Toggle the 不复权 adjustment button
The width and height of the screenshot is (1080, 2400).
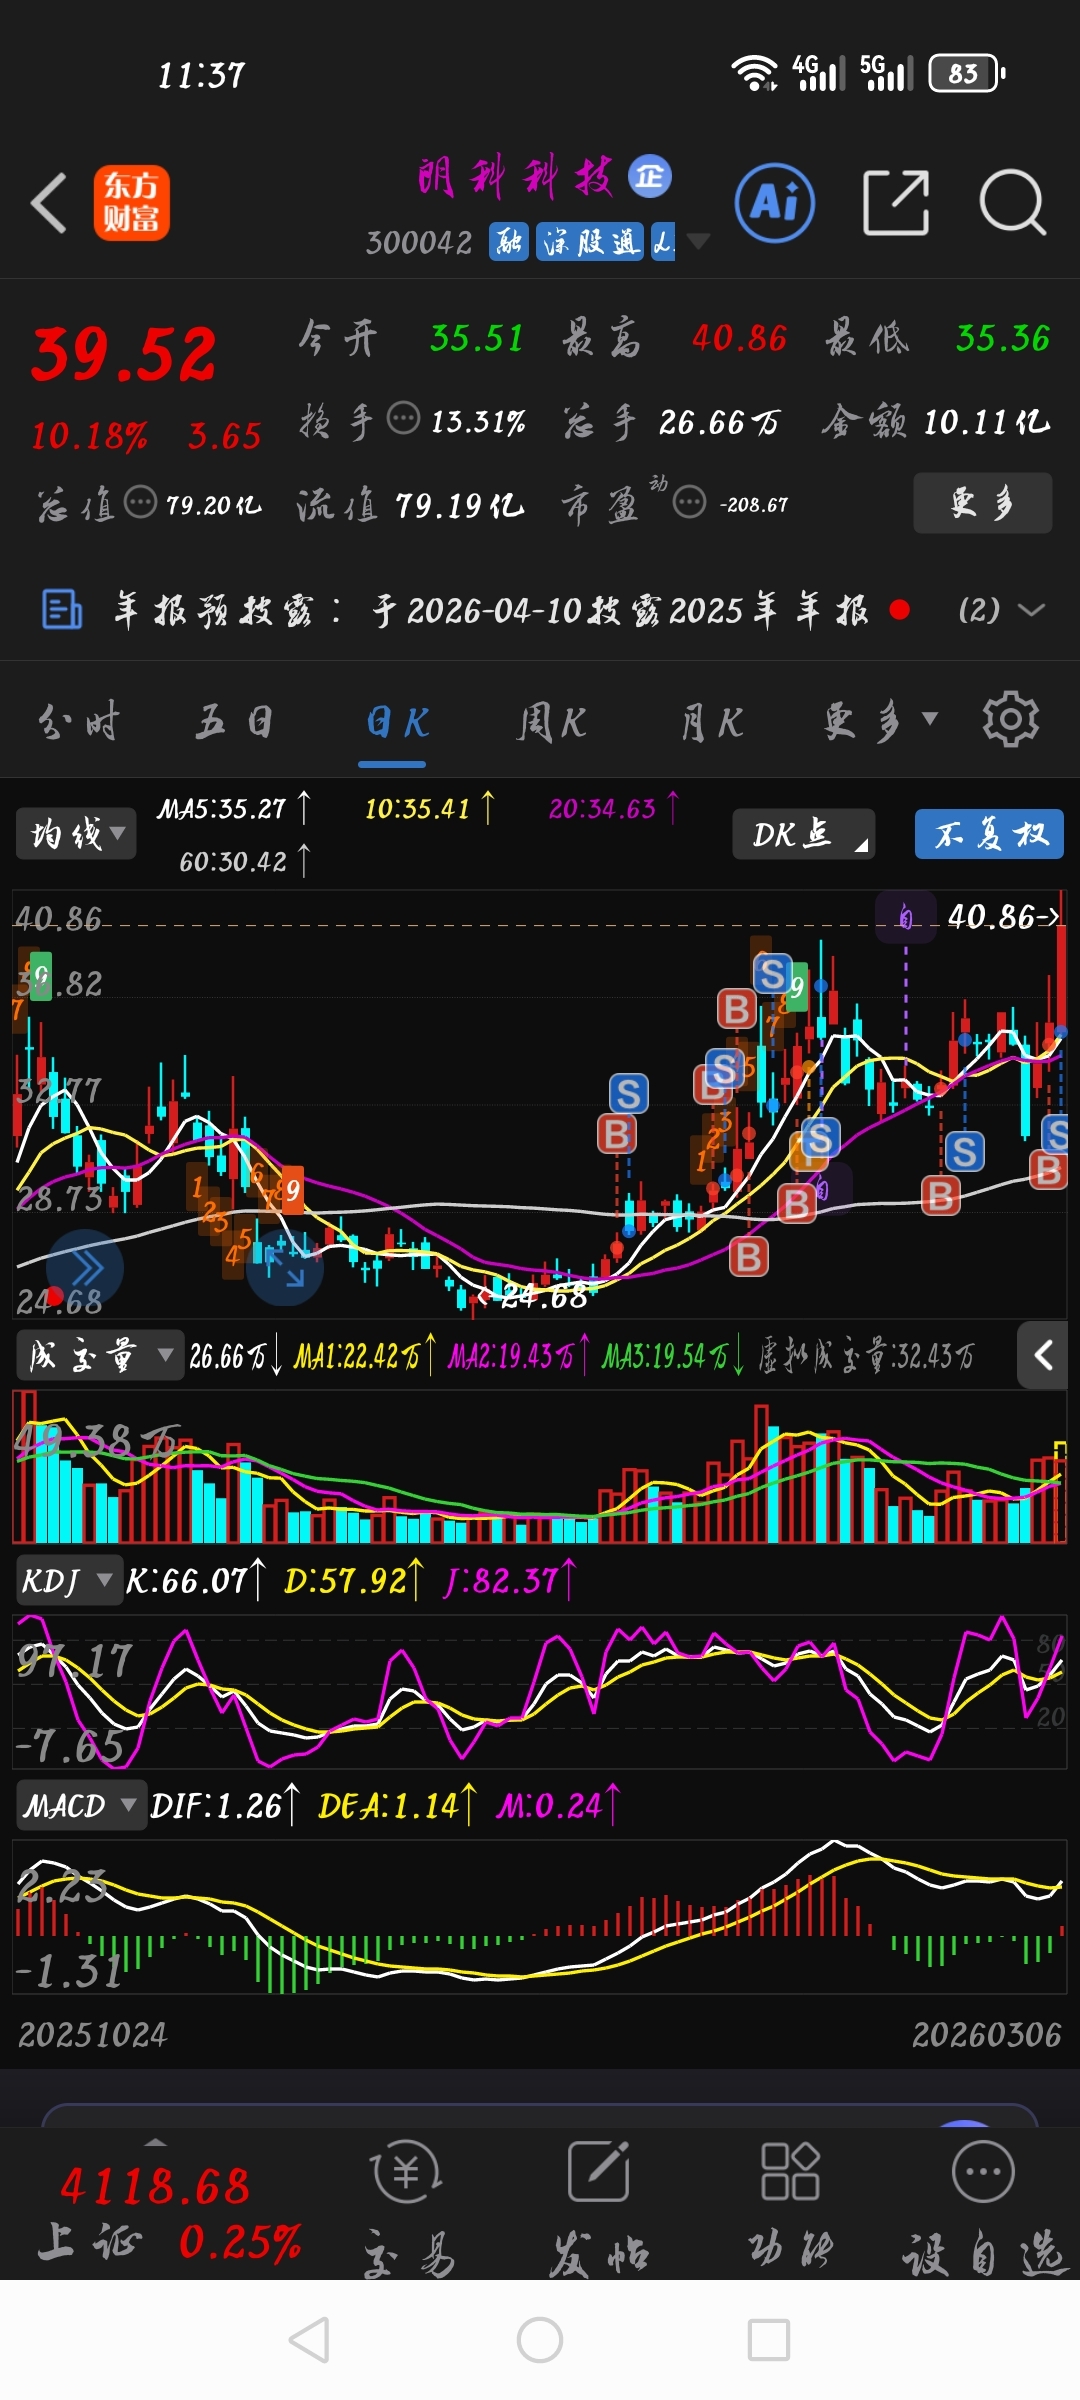pyautogui.click(x=989, y=834)
